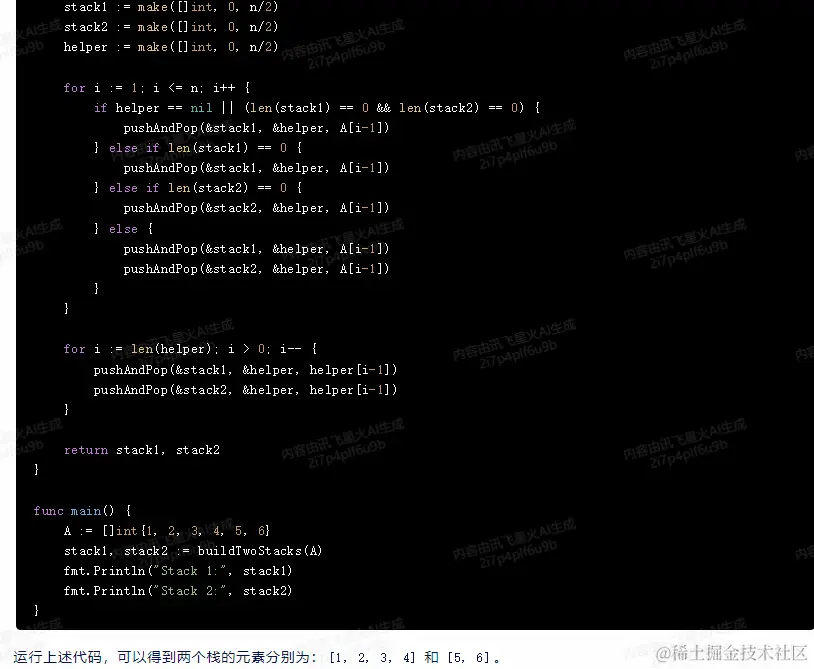
Task: Click the 'A := []int{1, 2, 3, 4, 5, 6}' line
Action: click(167, 531)
